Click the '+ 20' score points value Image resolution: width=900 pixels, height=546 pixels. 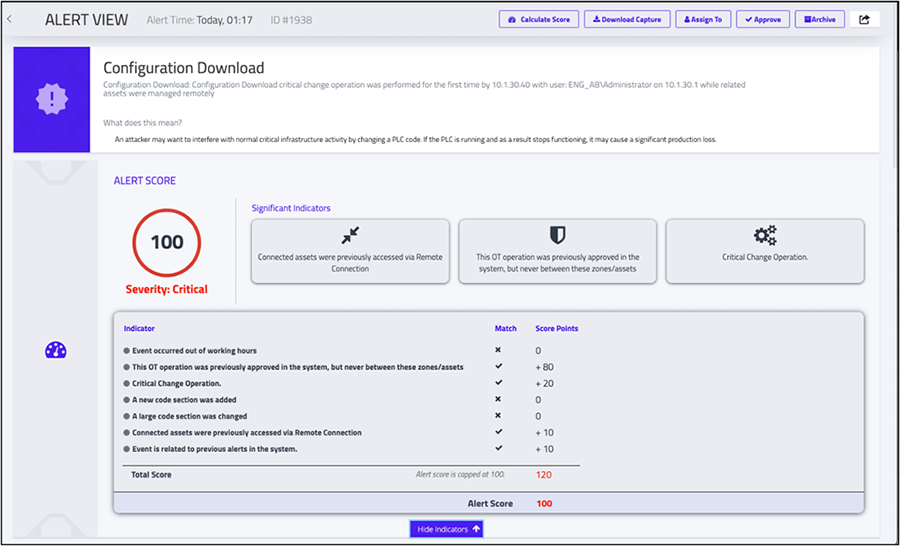pyautogui.click(x=545, y=384)
